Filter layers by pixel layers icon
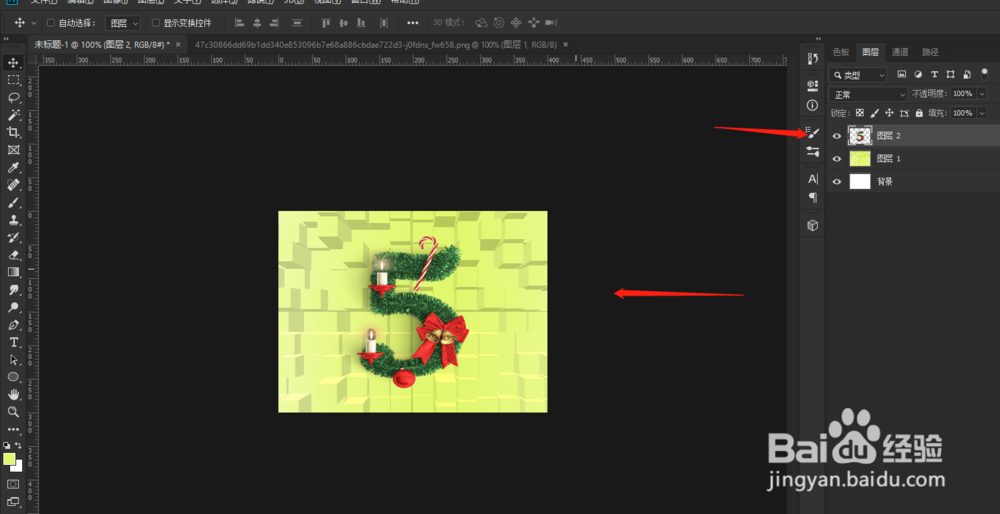 click(902, 75)
